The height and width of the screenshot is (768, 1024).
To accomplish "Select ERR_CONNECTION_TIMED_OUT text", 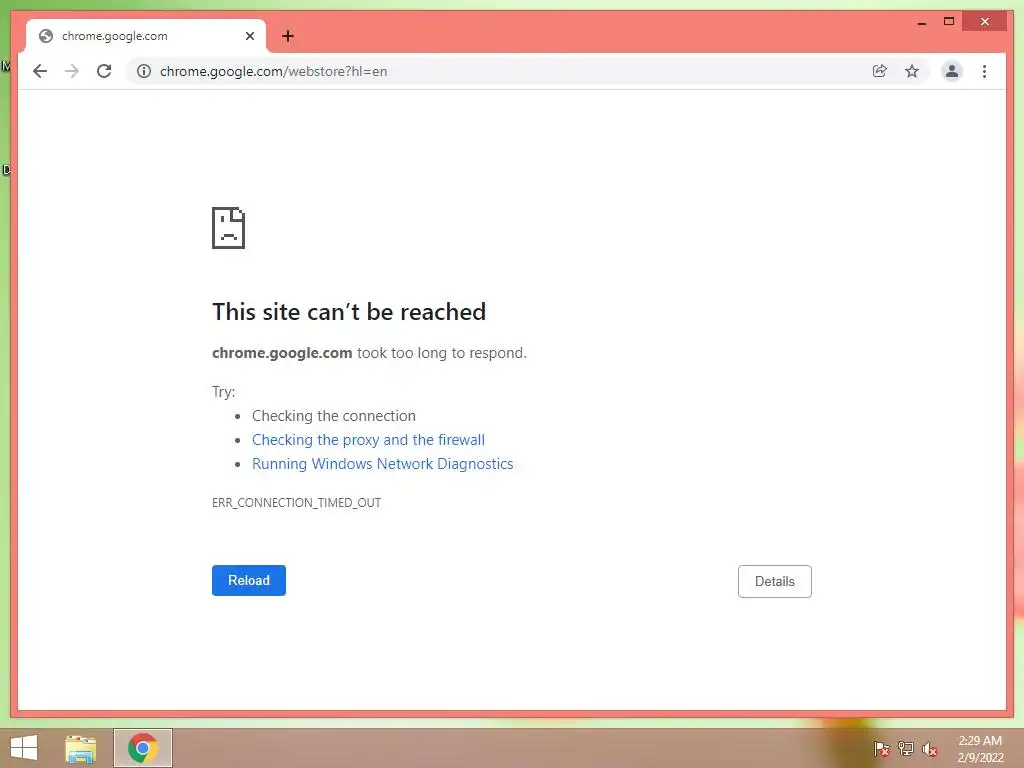I will (296, 503).
